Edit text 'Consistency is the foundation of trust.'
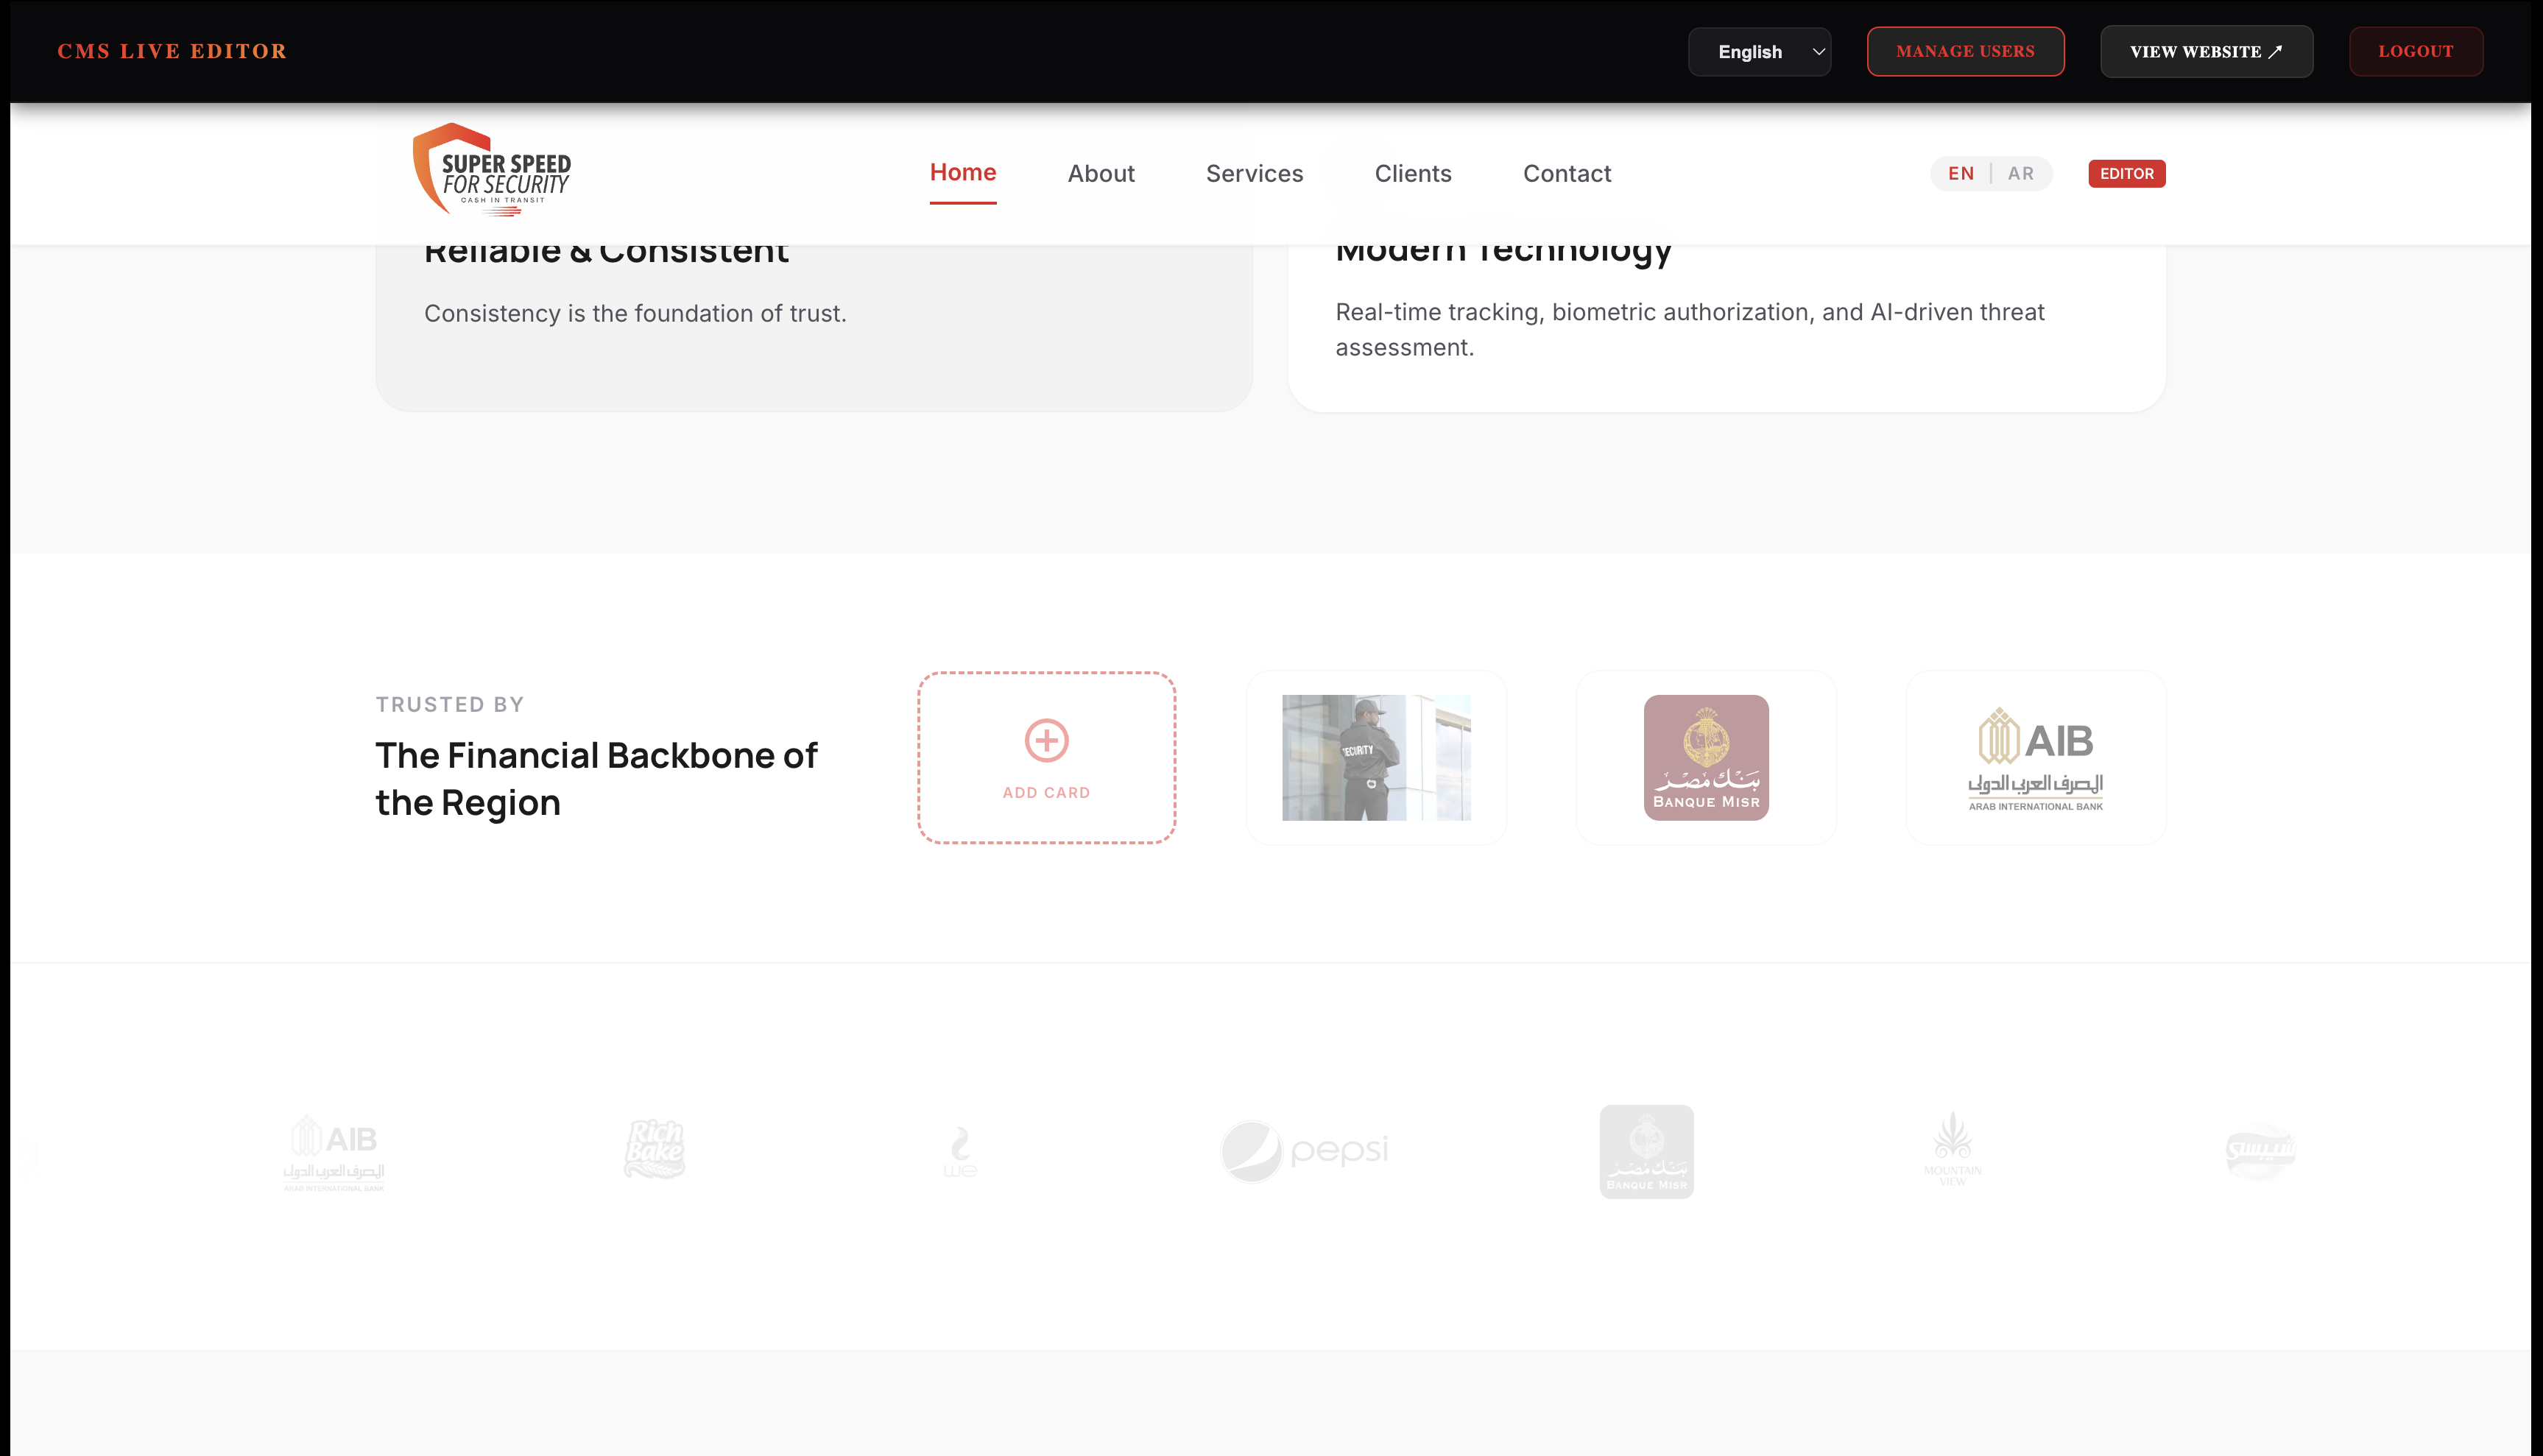The height and width of the screenshot is (1456, 2543). (635, 313)
